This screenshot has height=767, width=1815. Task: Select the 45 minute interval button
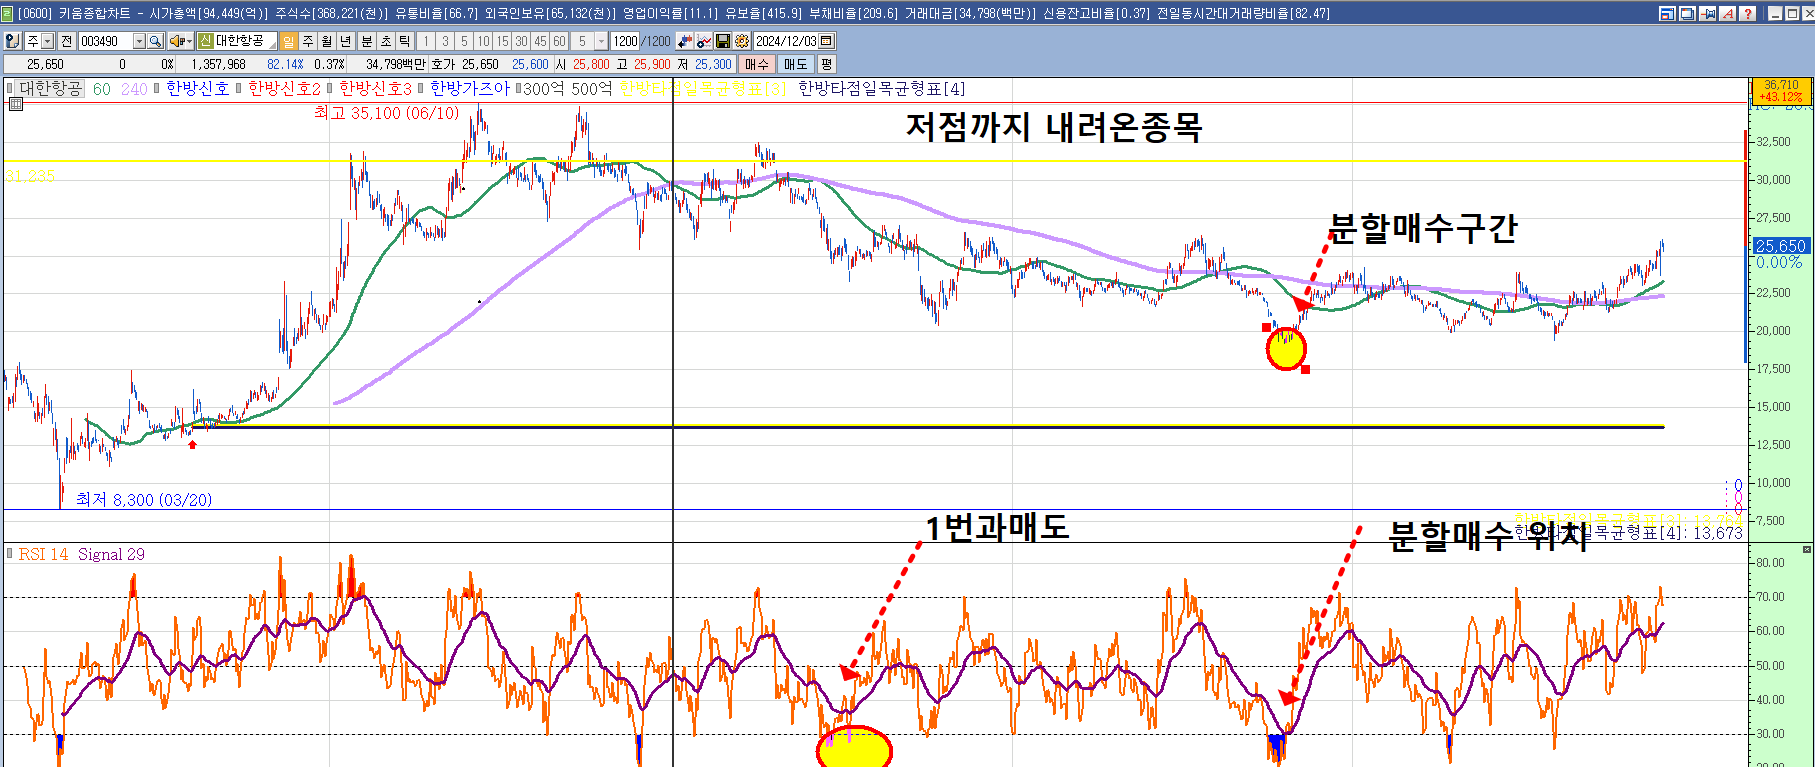point(540,41)
